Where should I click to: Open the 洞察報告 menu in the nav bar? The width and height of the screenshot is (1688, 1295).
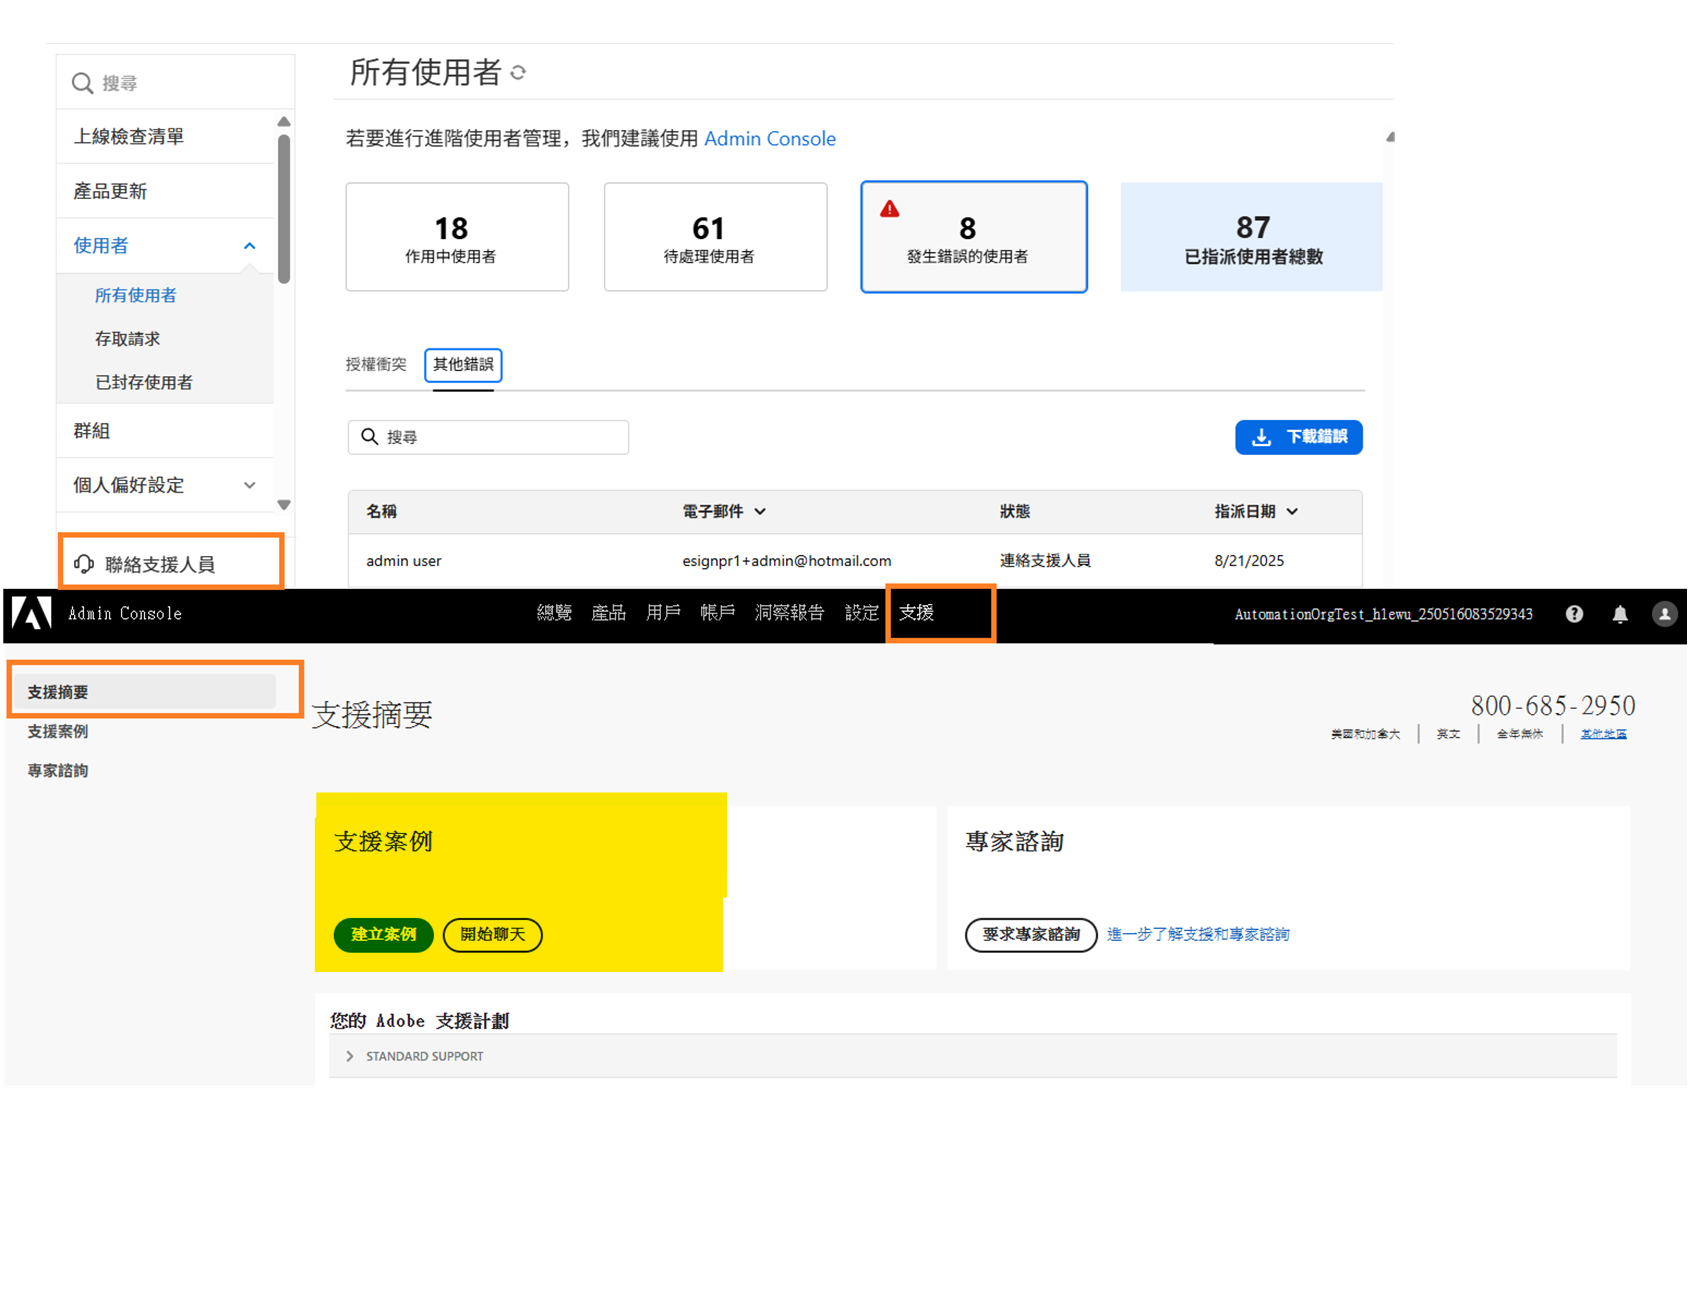[x=789, y=614]
